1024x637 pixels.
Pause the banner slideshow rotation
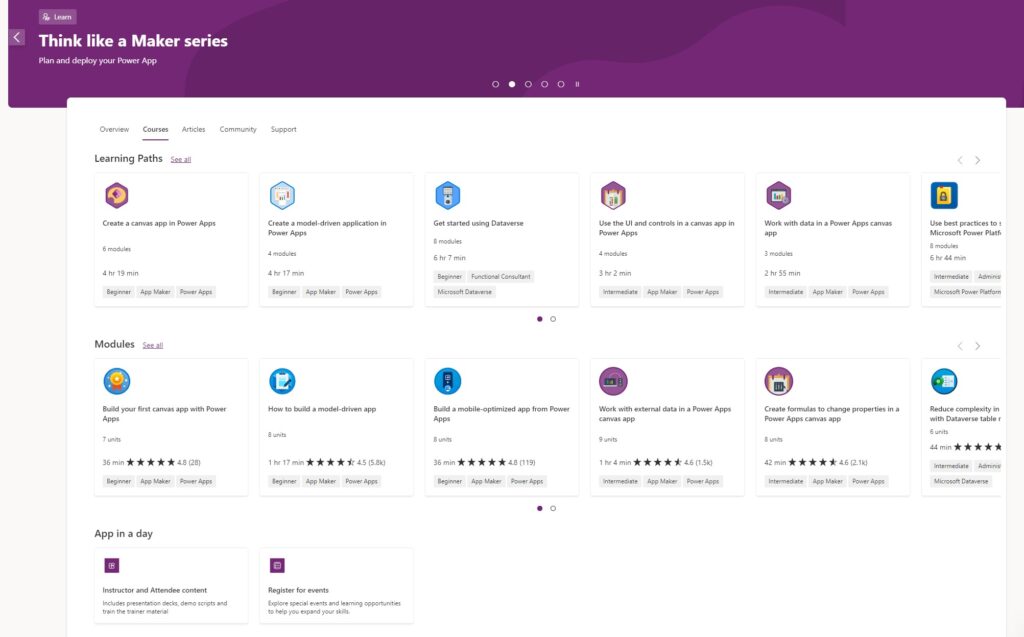[x=577, y=84]
